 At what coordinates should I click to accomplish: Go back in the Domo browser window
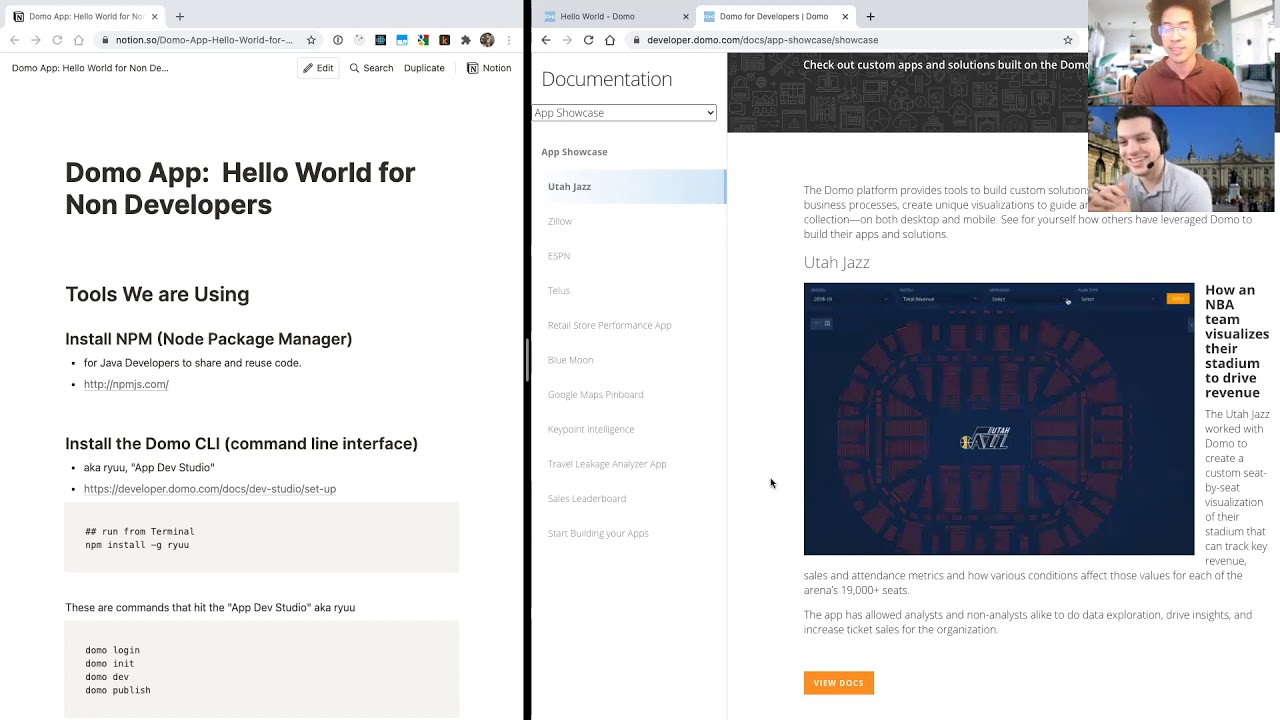(545, 40)
